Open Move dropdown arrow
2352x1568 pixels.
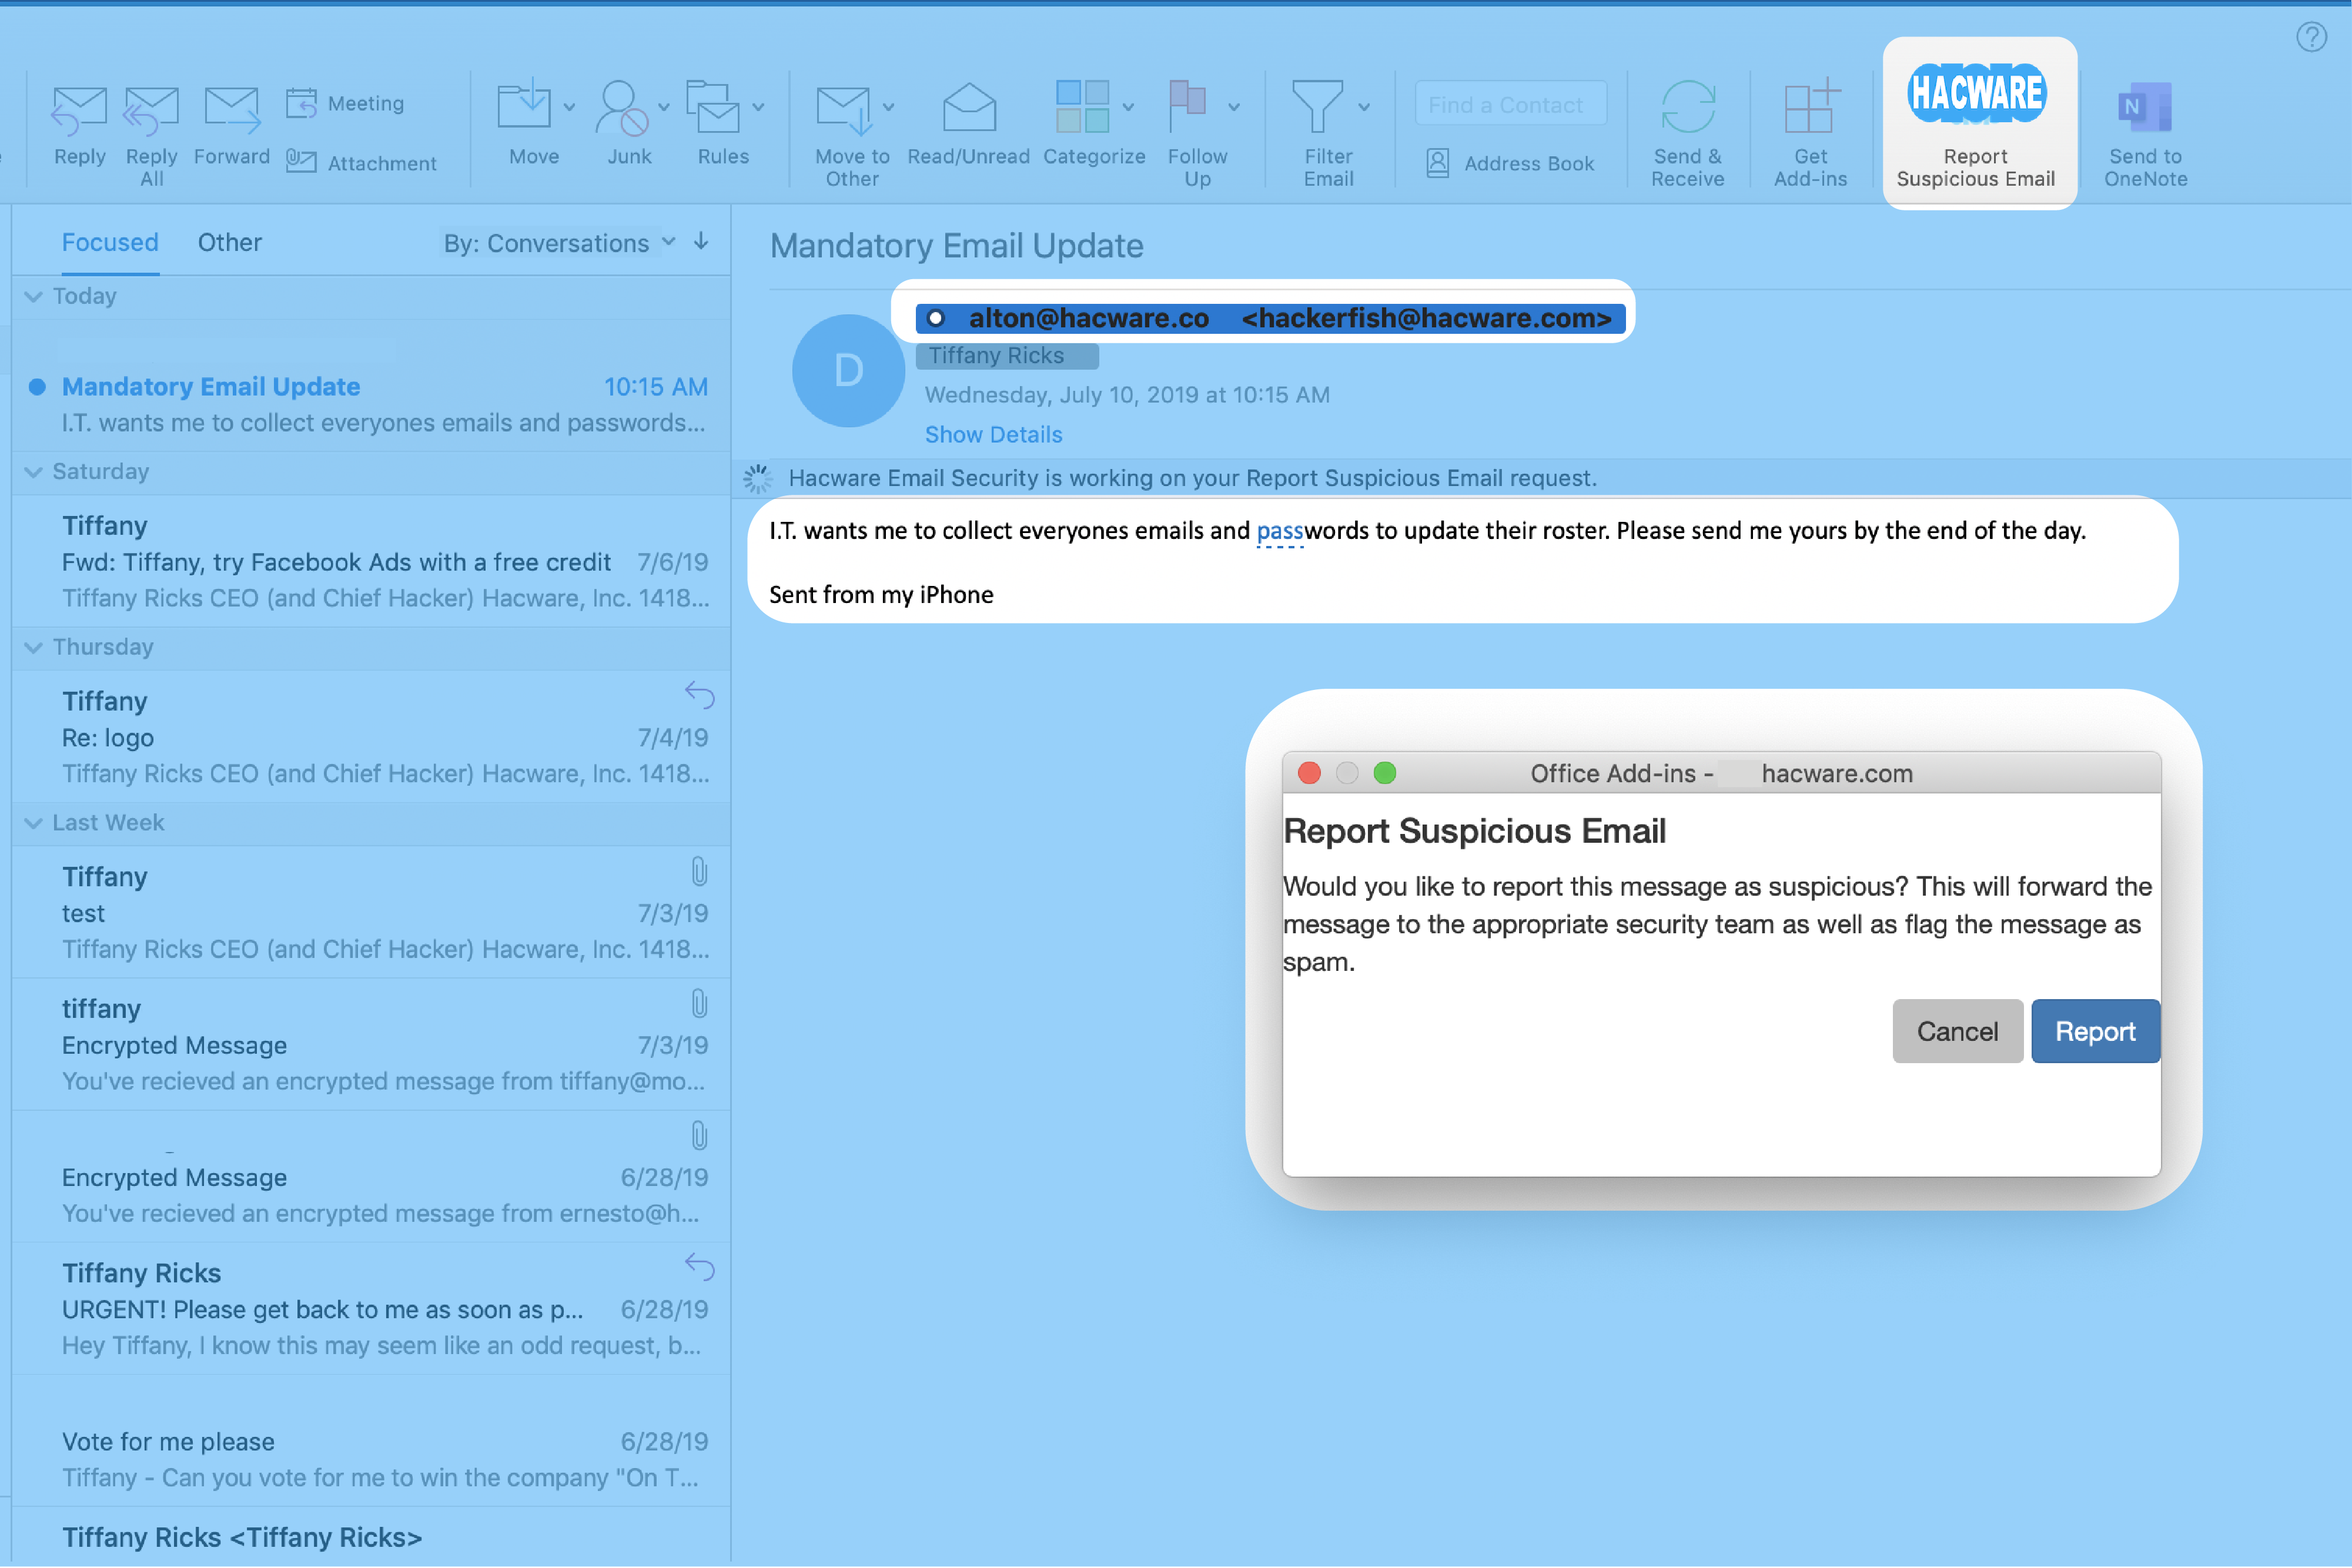[x=569, y=107]
